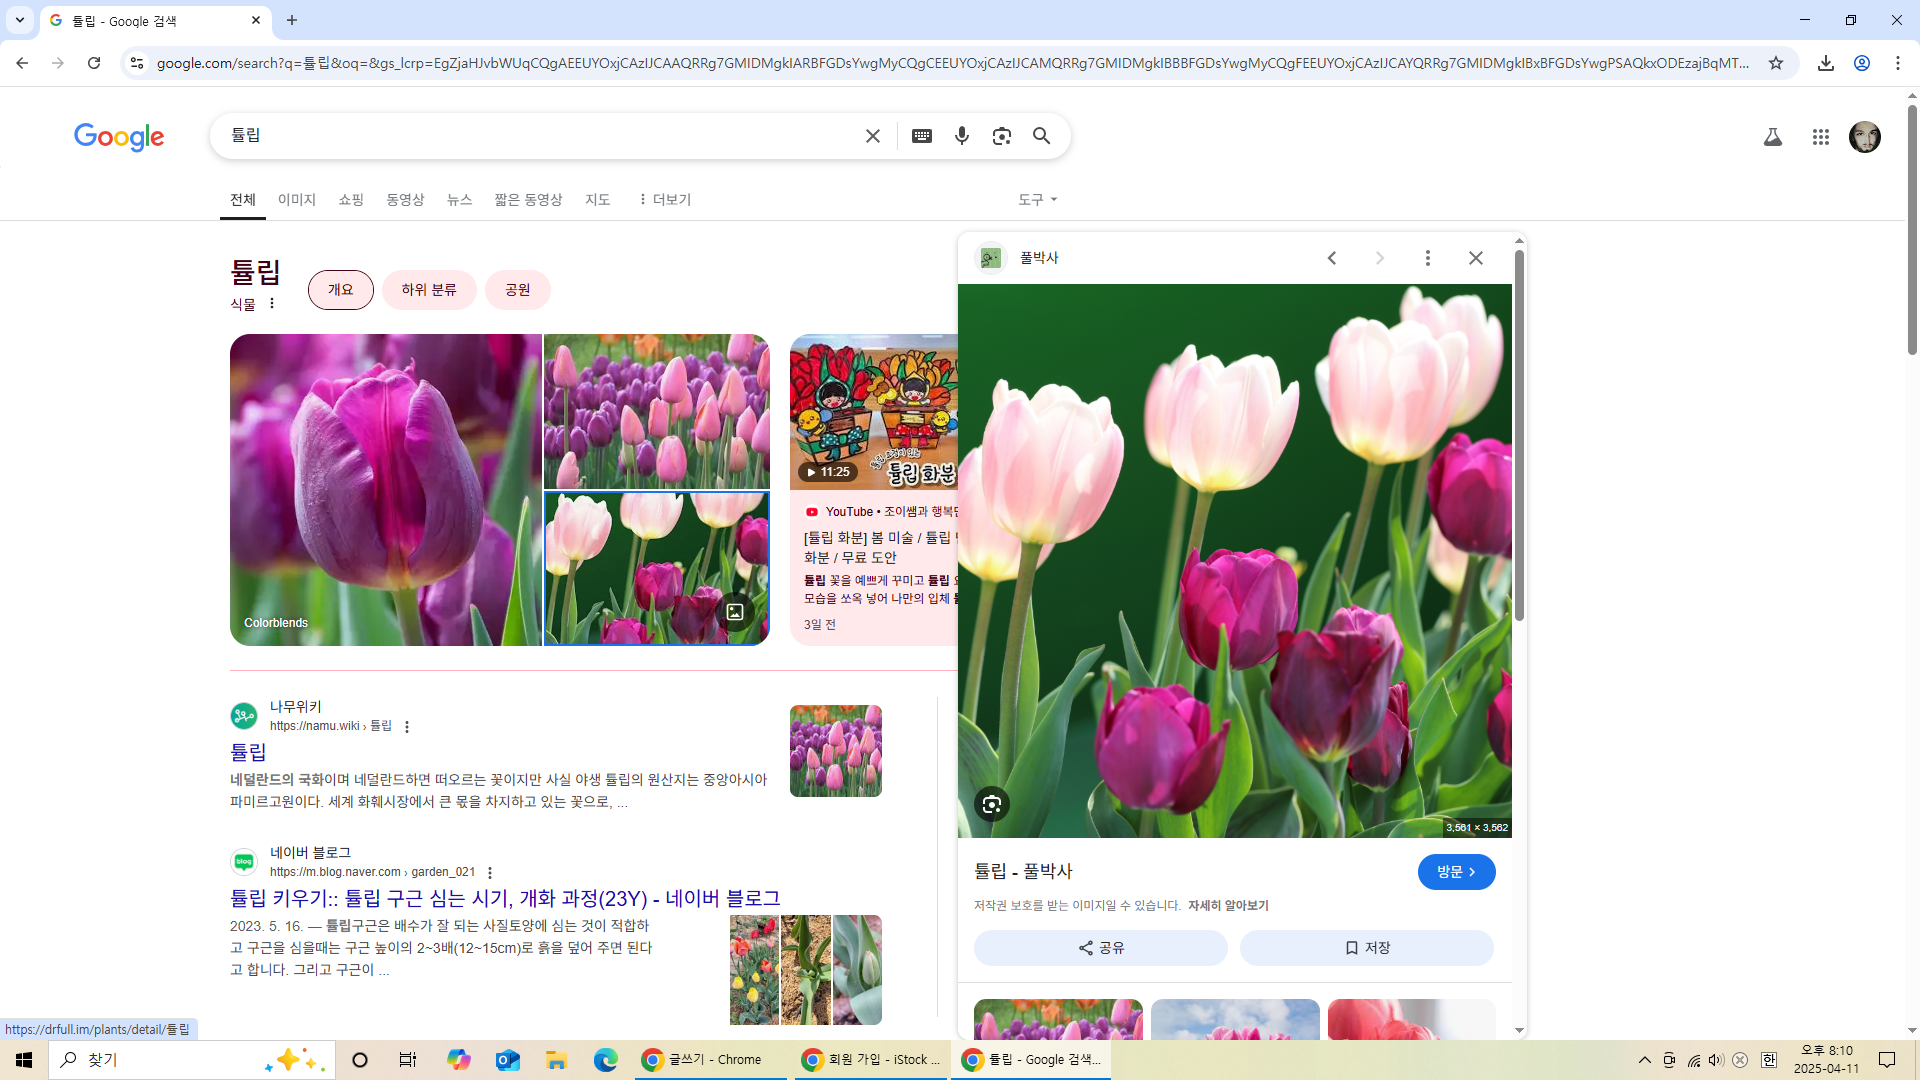Open Google Lens camera icon in search bar
The image size is (1920, 1080).
point(1002,136)
